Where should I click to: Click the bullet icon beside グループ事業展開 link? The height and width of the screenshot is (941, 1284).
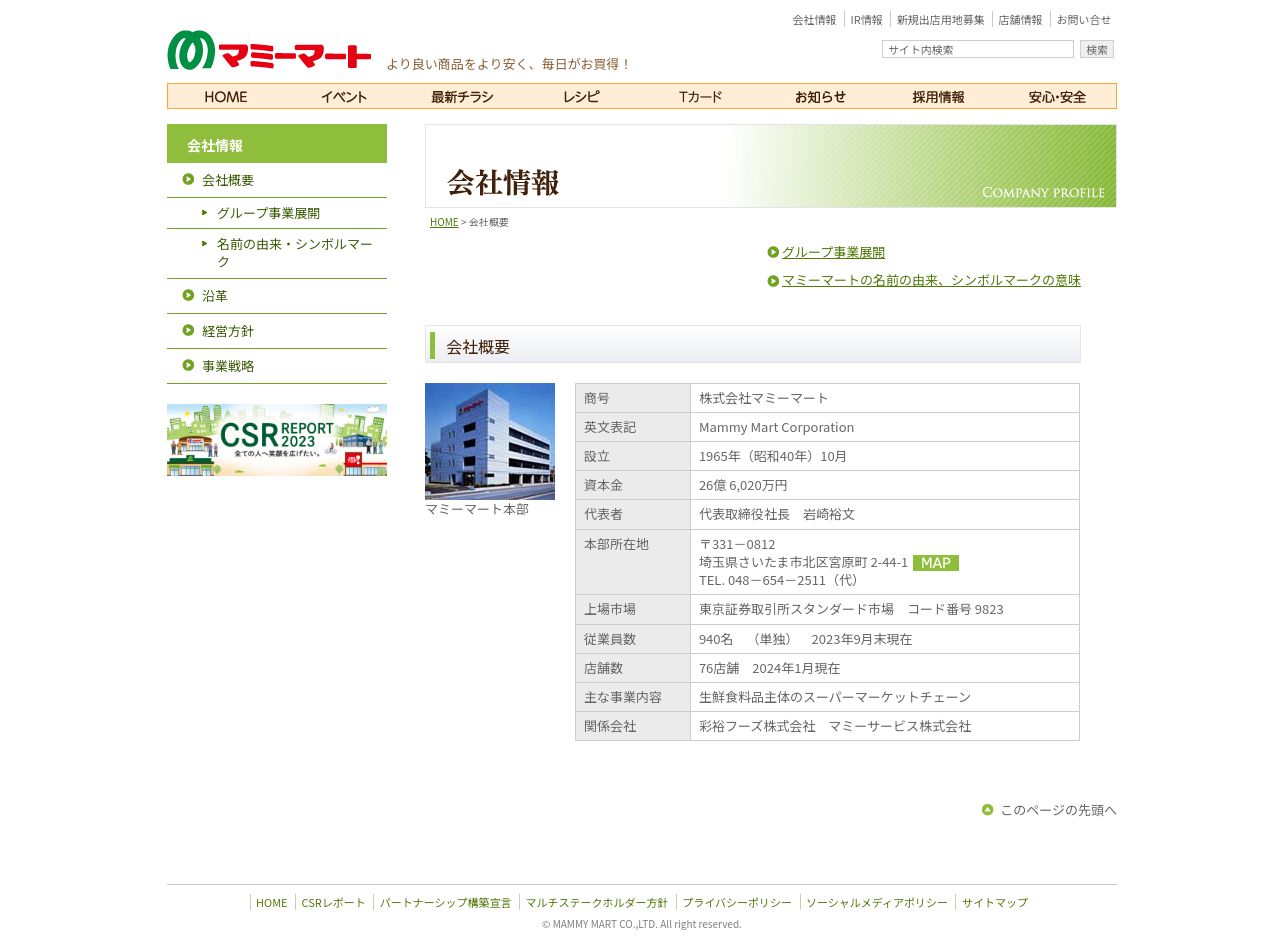point(773,252)
